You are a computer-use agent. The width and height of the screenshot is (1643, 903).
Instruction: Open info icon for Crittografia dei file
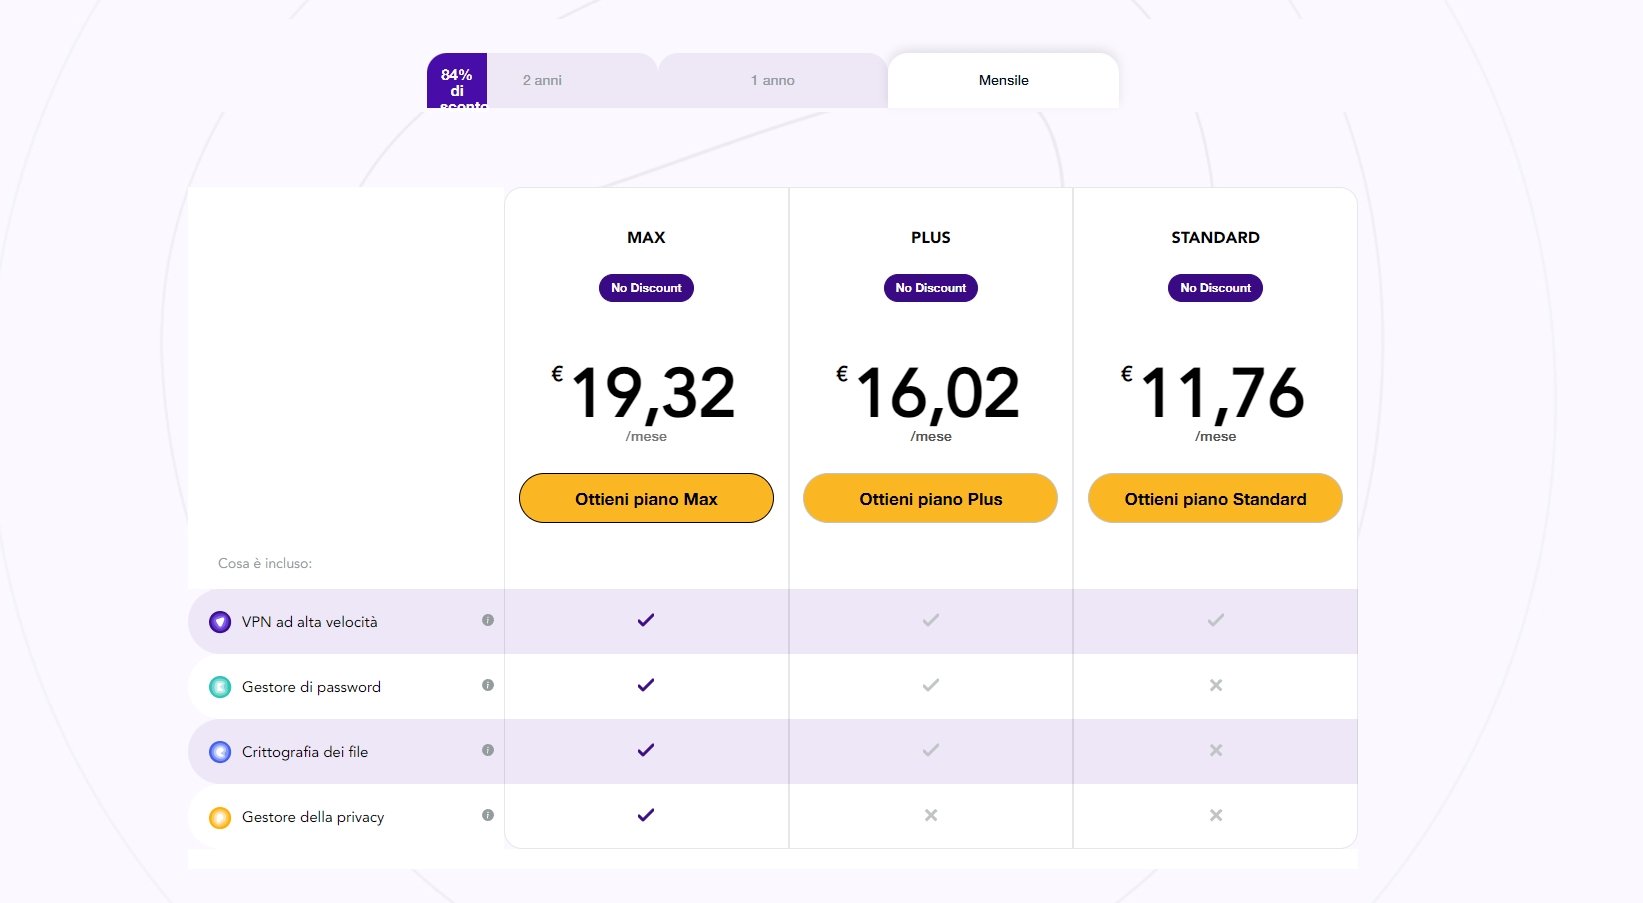[488, 750]
